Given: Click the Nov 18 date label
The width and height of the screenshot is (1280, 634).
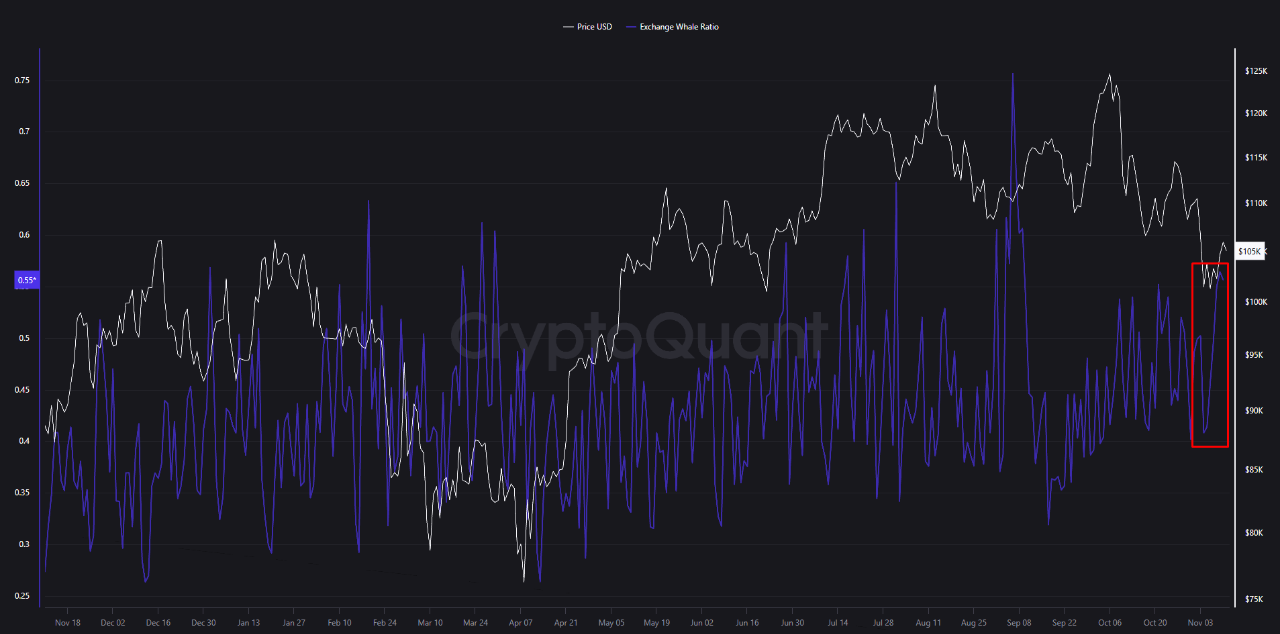Looking at the screenshot, I should (x=68, y=621).
